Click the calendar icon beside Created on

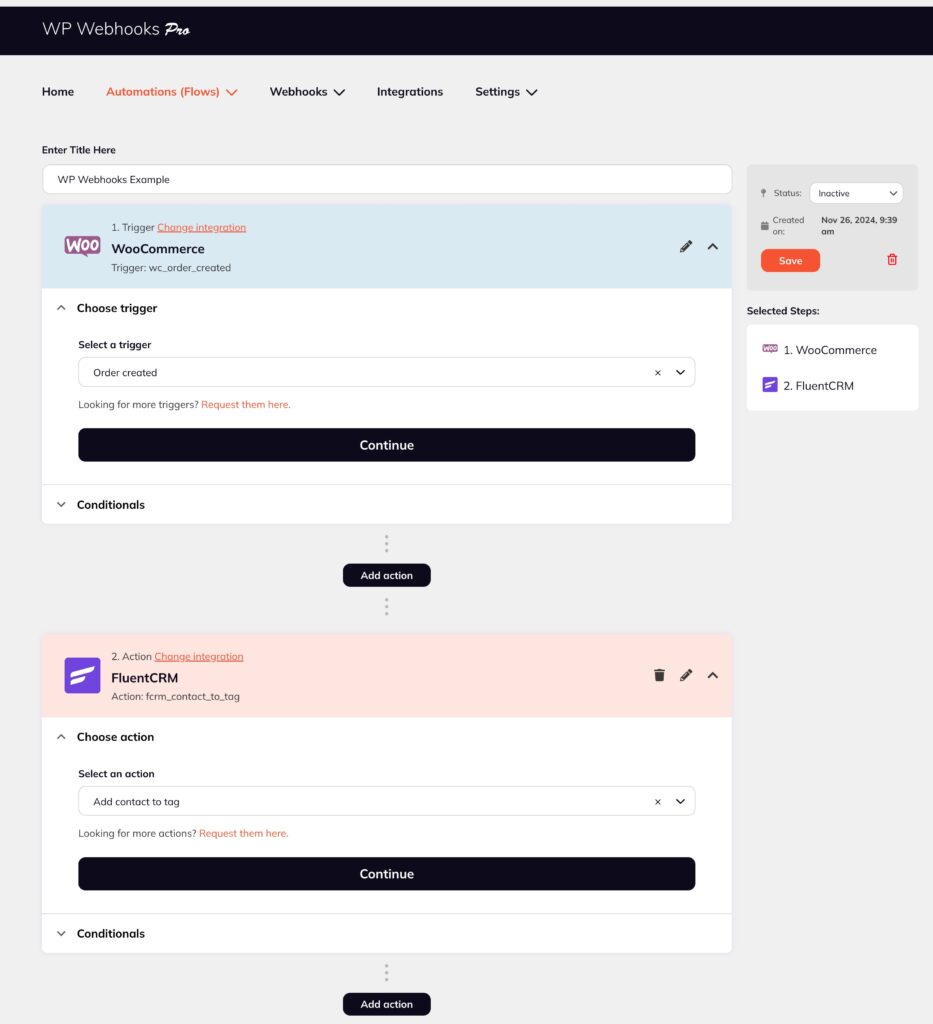coord(765,226)
